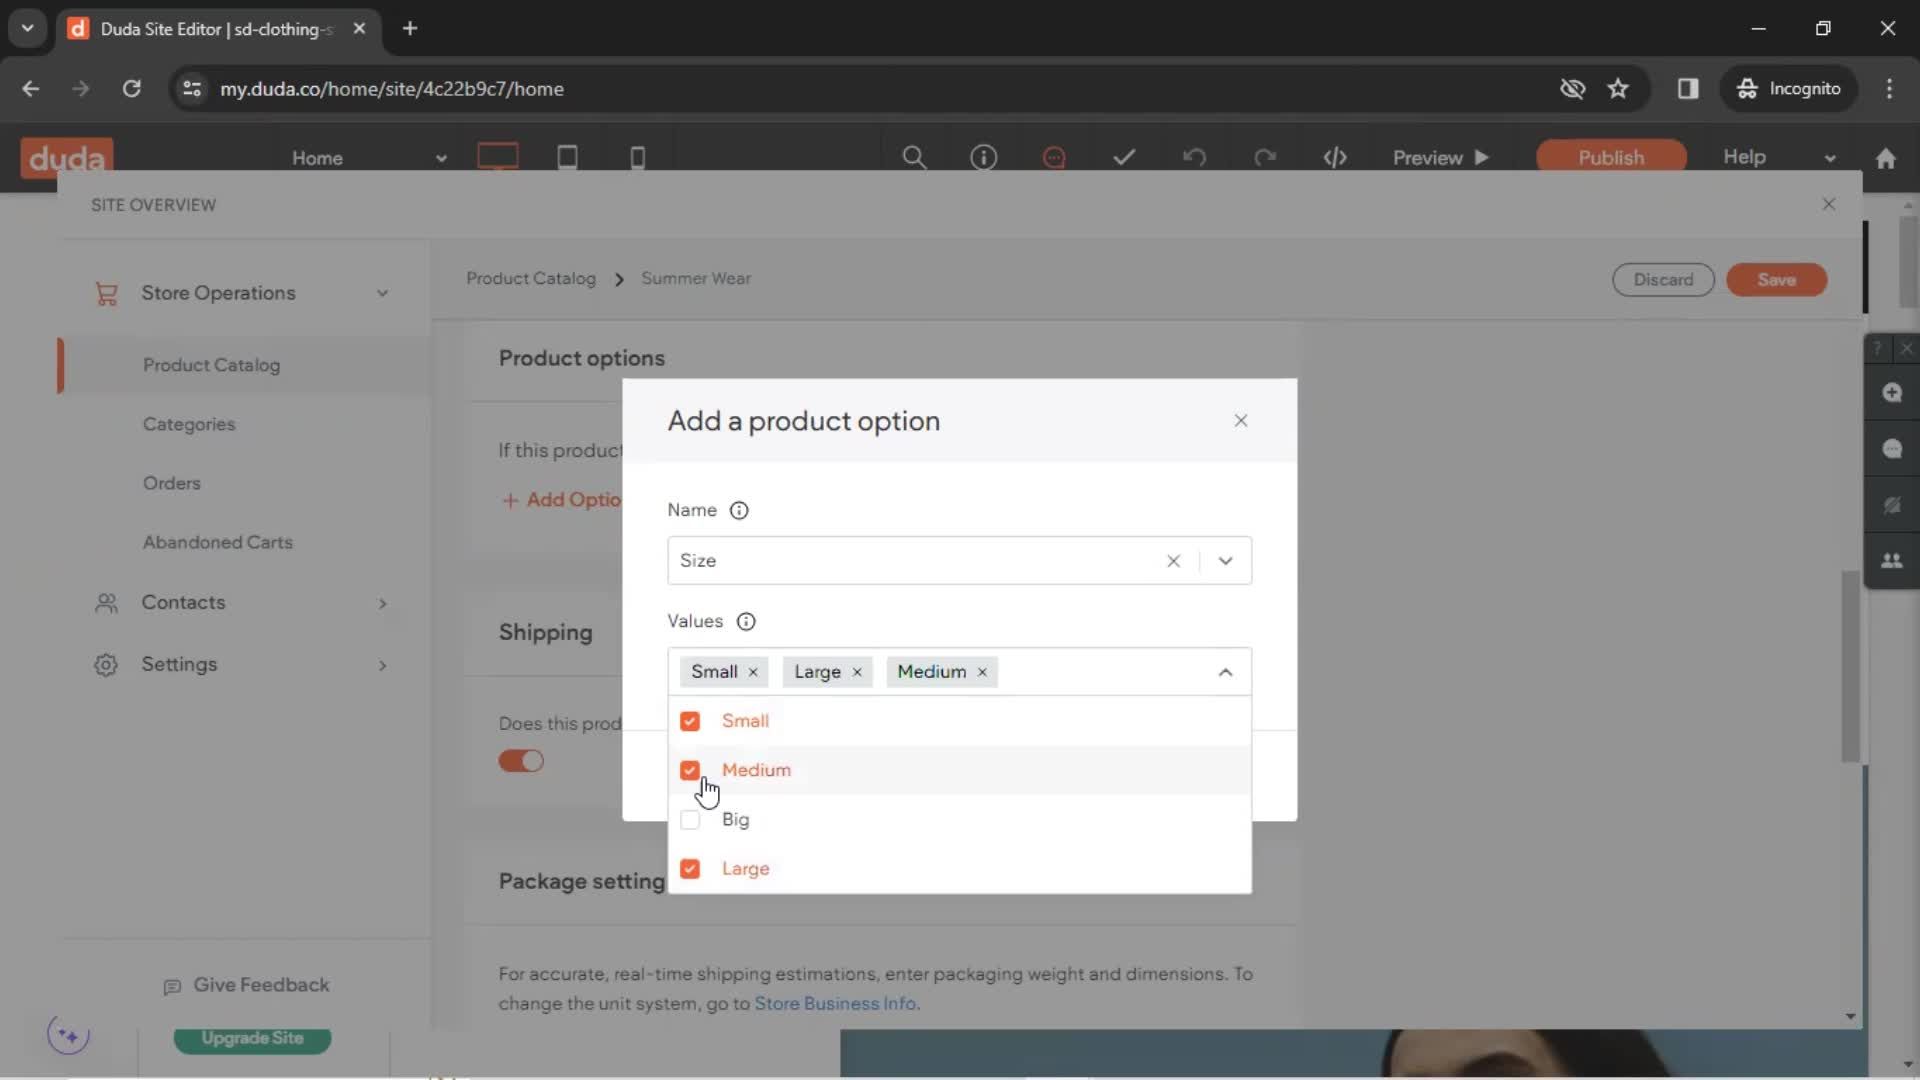Click the home icon at top right
1920x1080 pixels.
pyautogui.click(x=1886, y=158)
